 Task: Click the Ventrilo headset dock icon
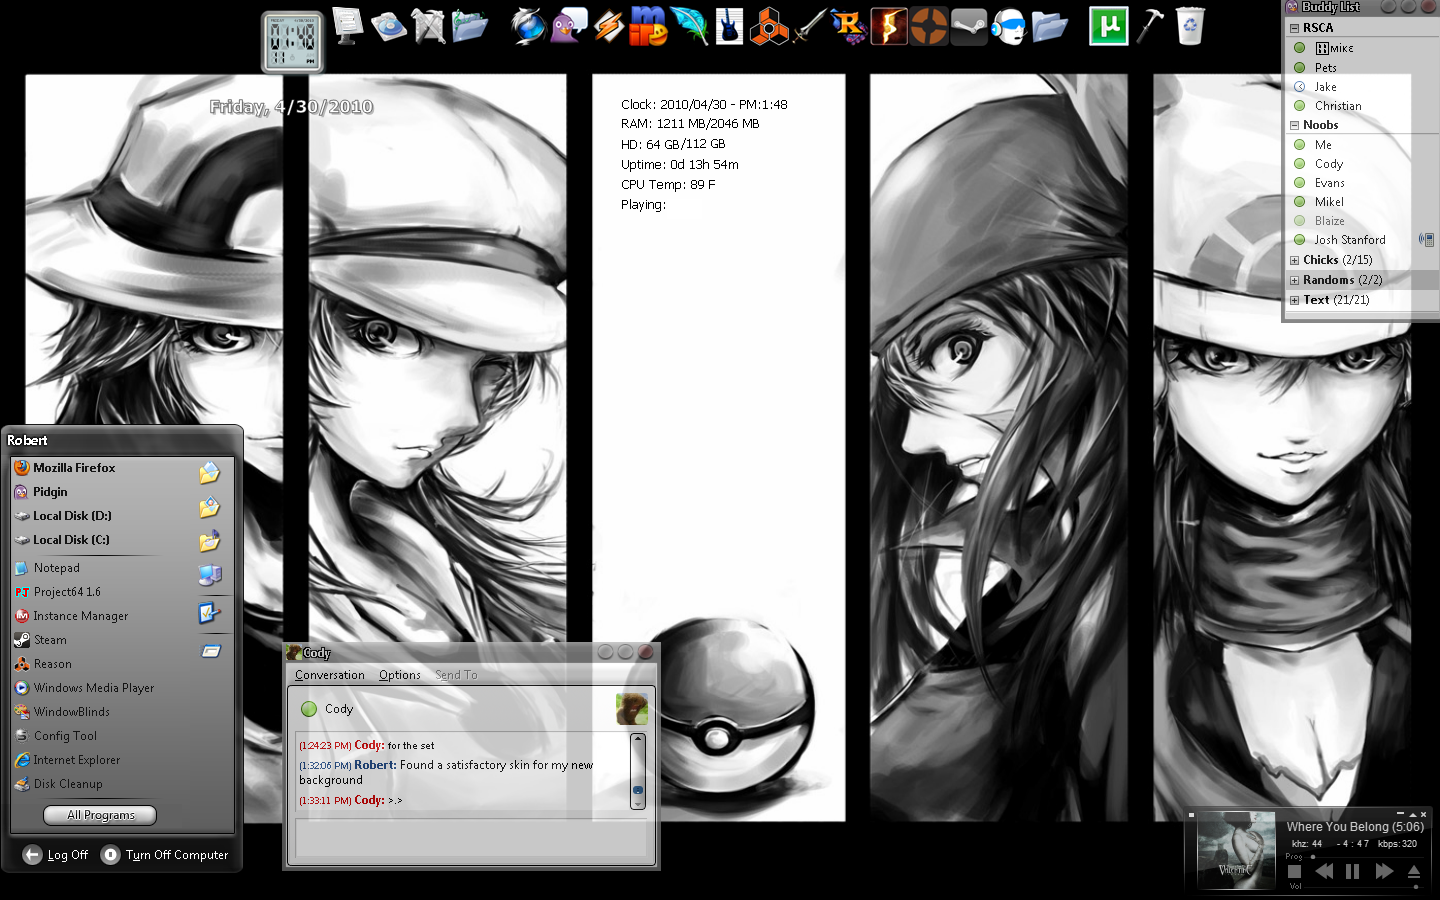(x=1008, y=26)
